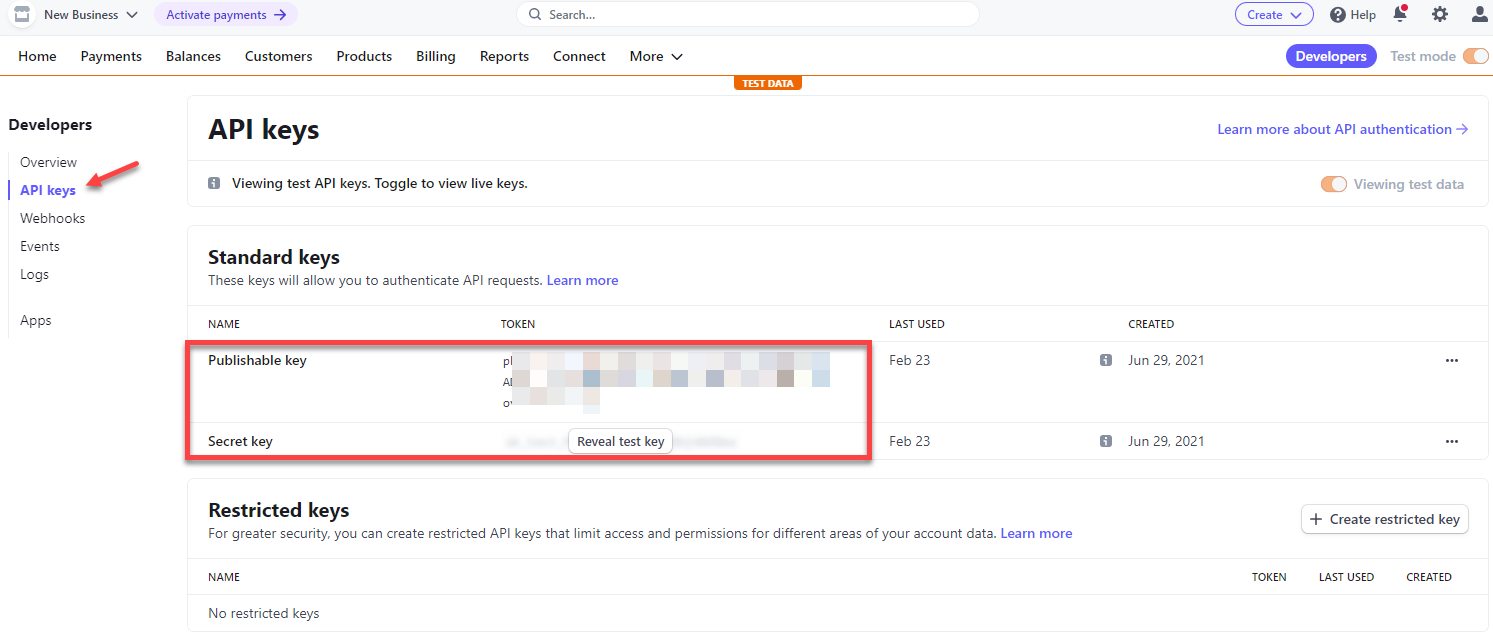Click info icon beside Viewing test API keys
This screenshot has width=1493, height=637.
tap(214, 184)
